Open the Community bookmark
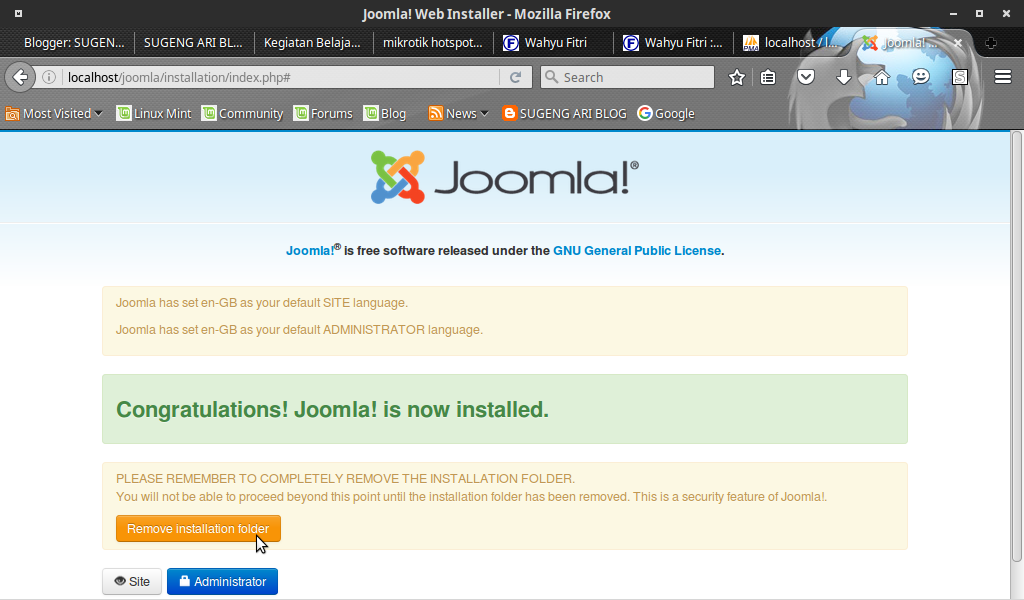 tap(242, 114)
